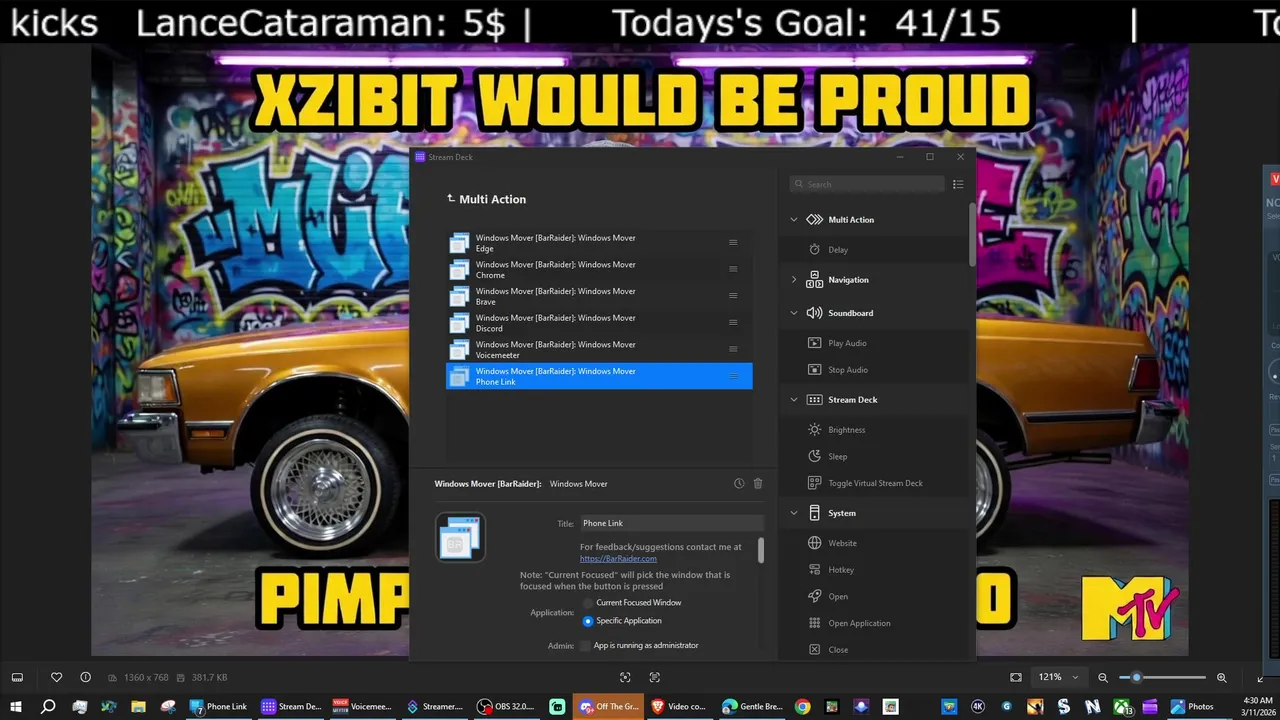Open the BarRaider.com link
The image size is (1280, 720).
tap(618, 559)
